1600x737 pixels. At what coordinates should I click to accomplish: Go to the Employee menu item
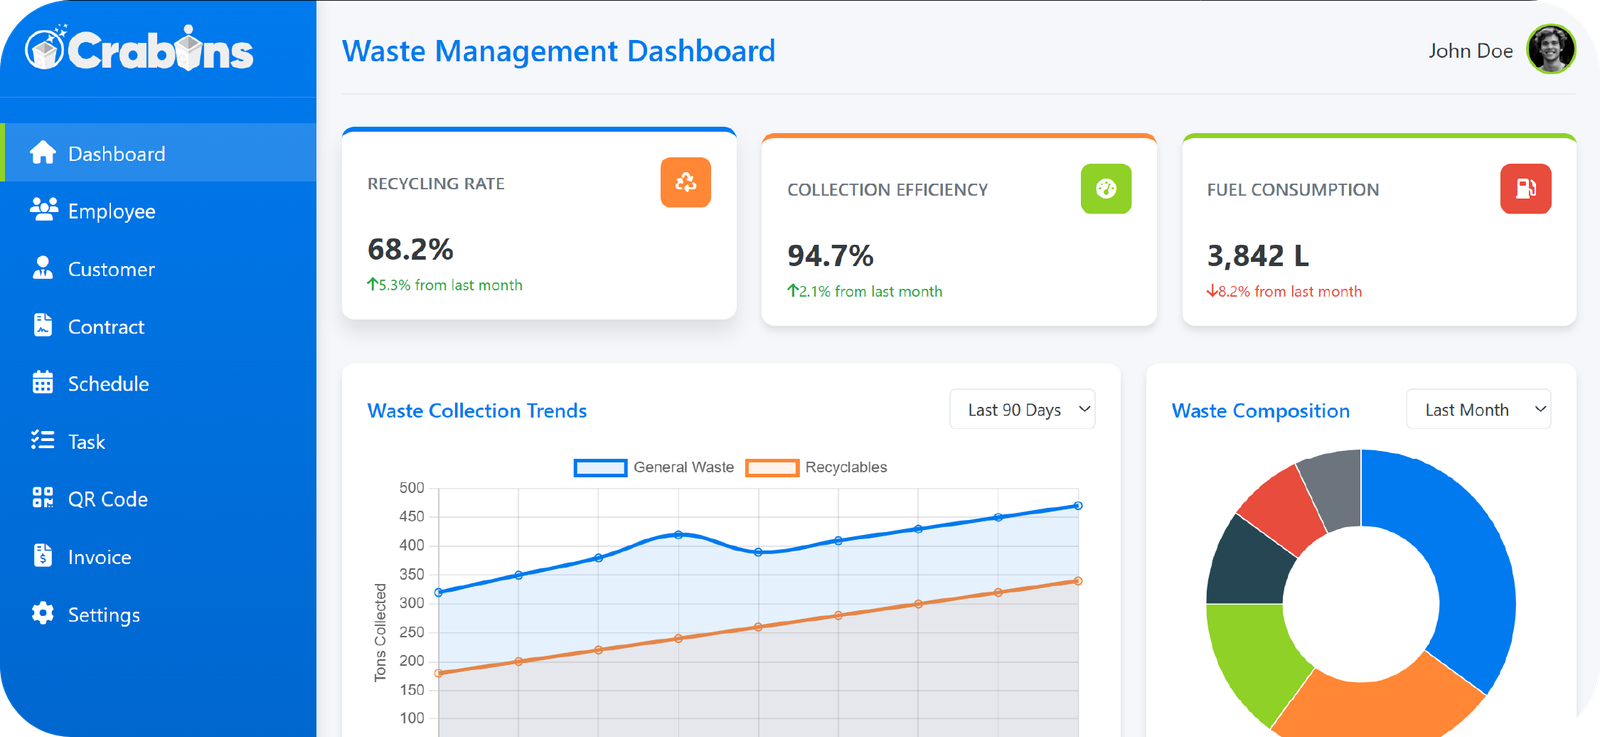coord(111,211)
